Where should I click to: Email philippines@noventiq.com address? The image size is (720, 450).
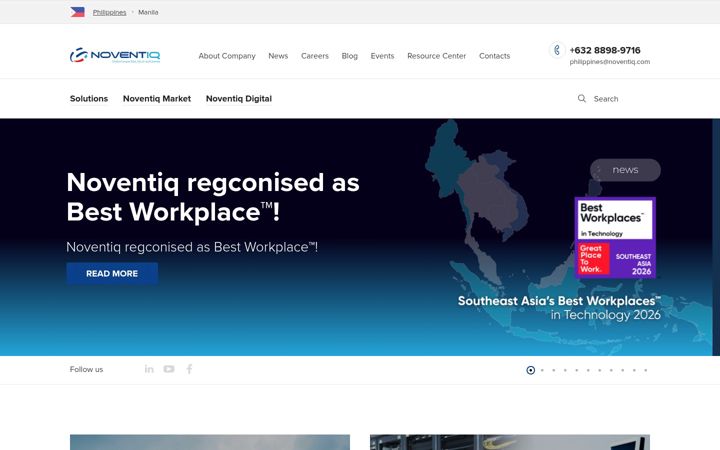(610, 62)
